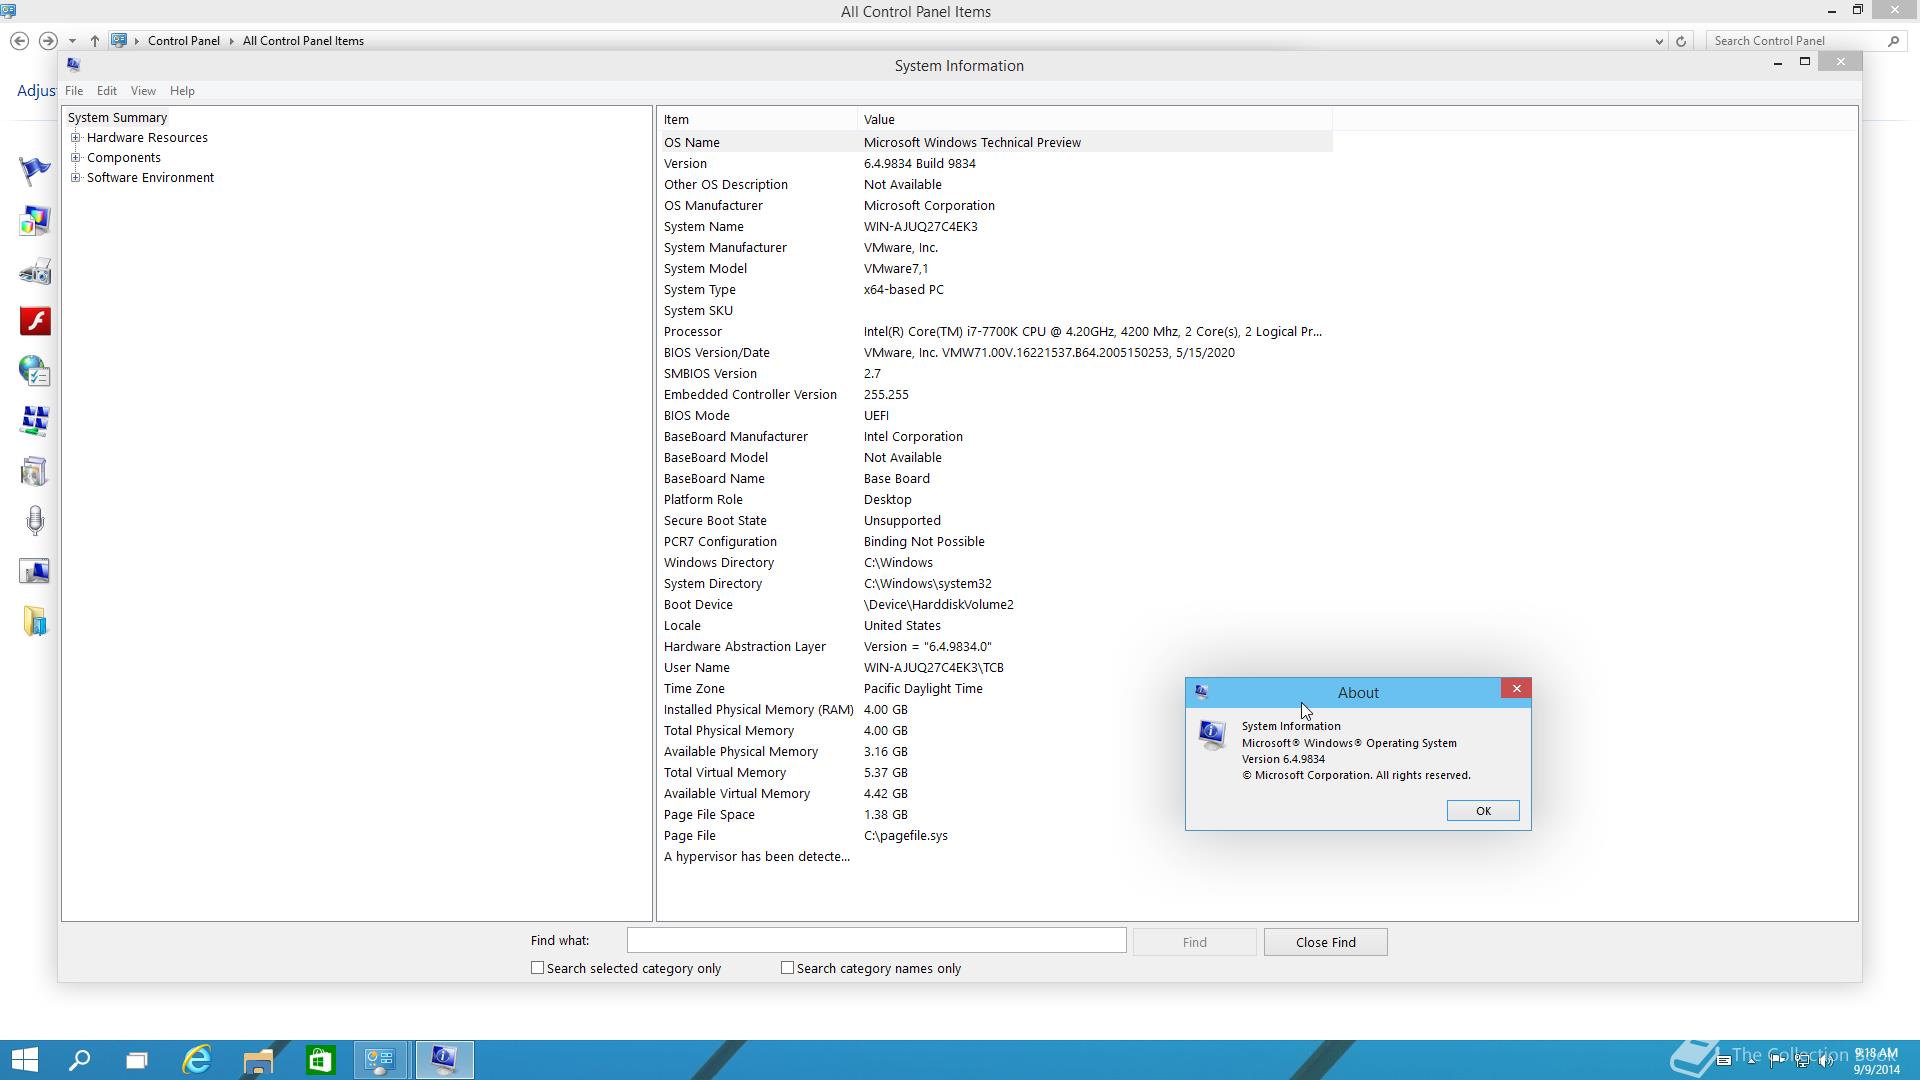Click the Search Control Panel magnifier icon
The width and height of the screenshot is (1920, 1080).
point(1893,41)
